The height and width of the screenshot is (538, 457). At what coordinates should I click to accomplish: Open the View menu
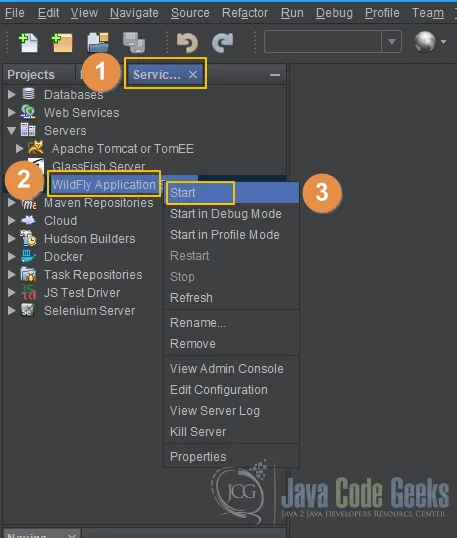pyautogui.click(x=84, y=13)
